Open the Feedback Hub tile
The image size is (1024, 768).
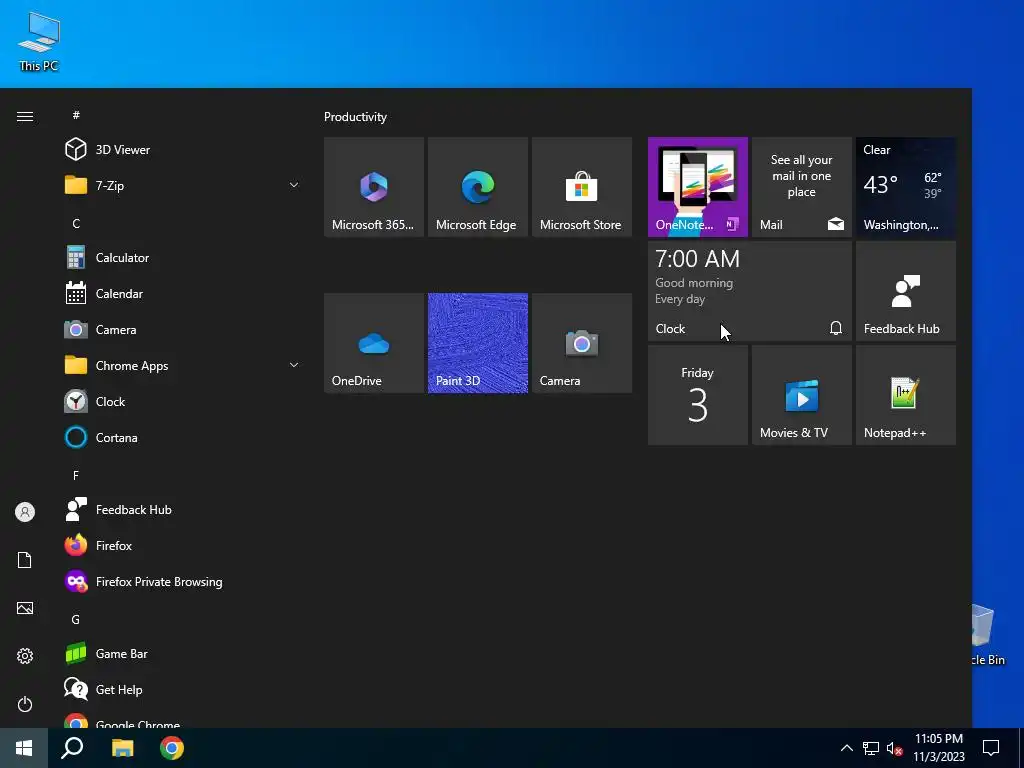pyautogui.click(x=906, y=291)
